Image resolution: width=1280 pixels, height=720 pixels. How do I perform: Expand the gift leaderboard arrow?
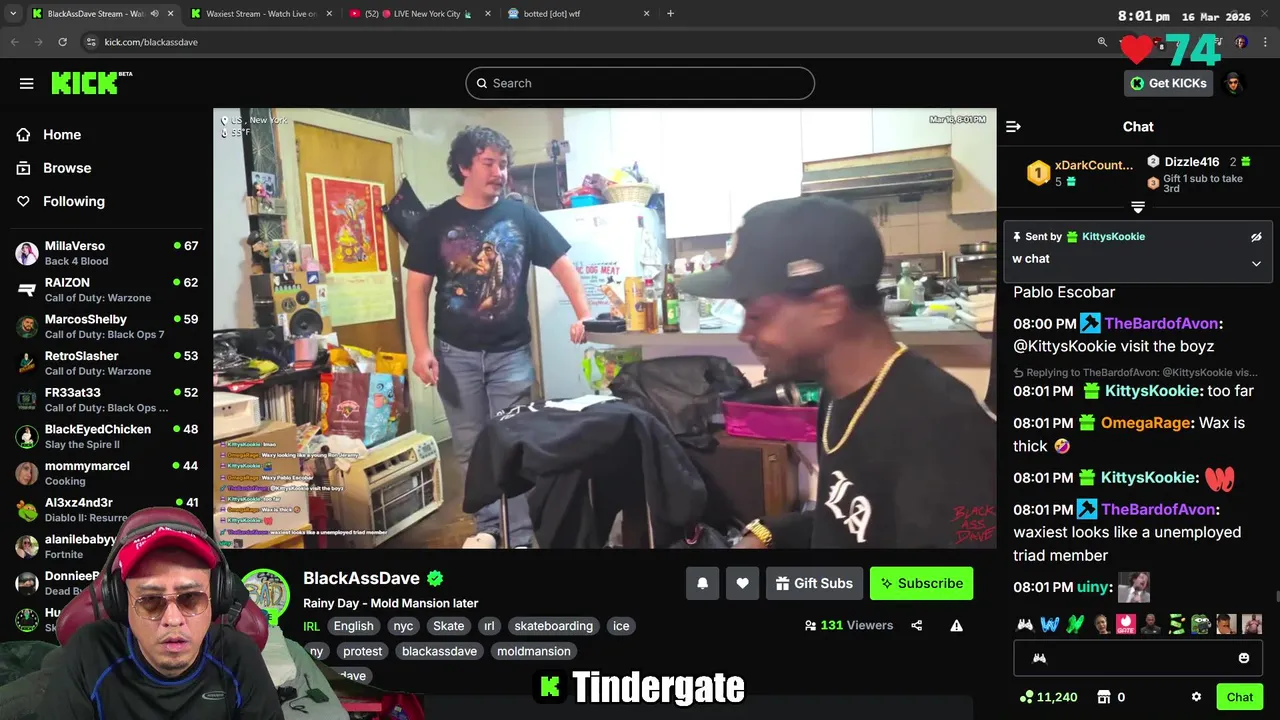click(x=1138, y=207)
